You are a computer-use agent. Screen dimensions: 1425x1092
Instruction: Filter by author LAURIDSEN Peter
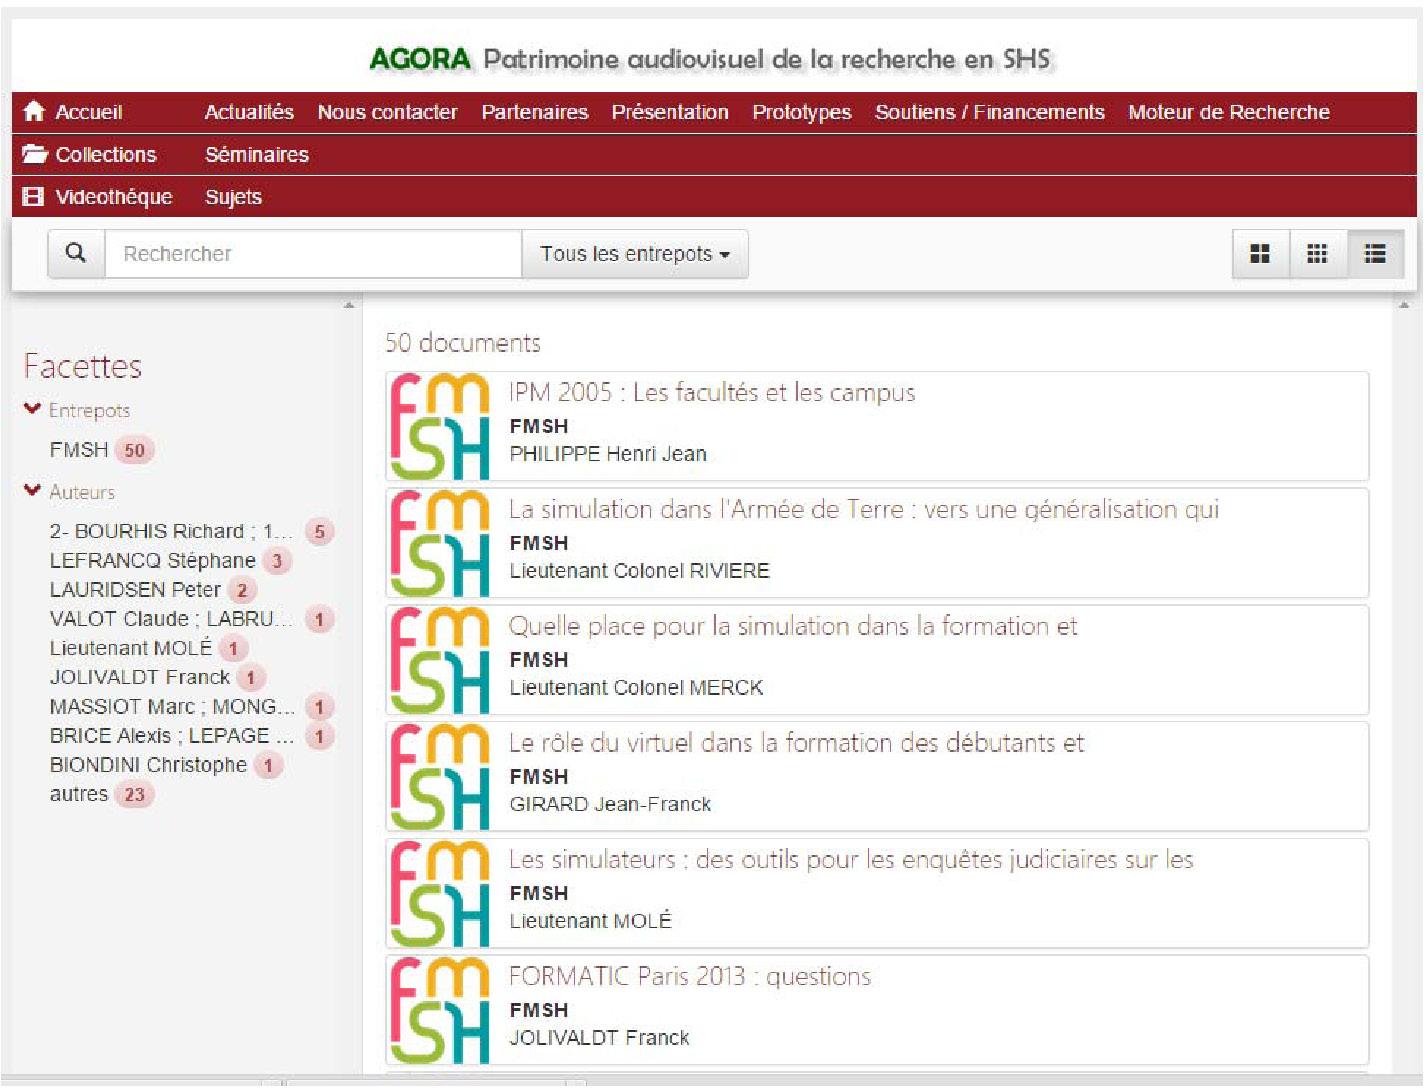coord(135,590)
